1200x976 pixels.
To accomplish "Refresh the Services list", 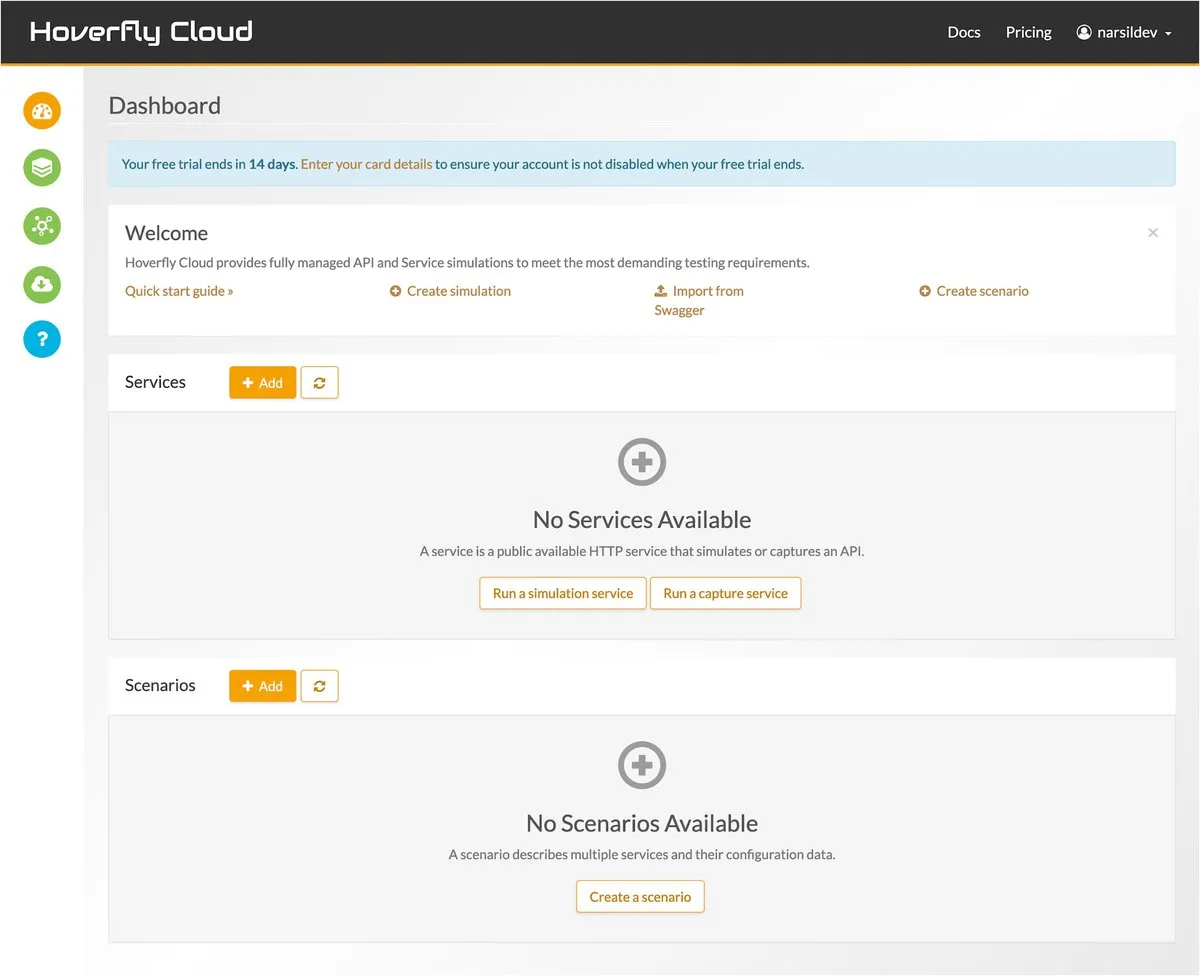I will point(319,383).
